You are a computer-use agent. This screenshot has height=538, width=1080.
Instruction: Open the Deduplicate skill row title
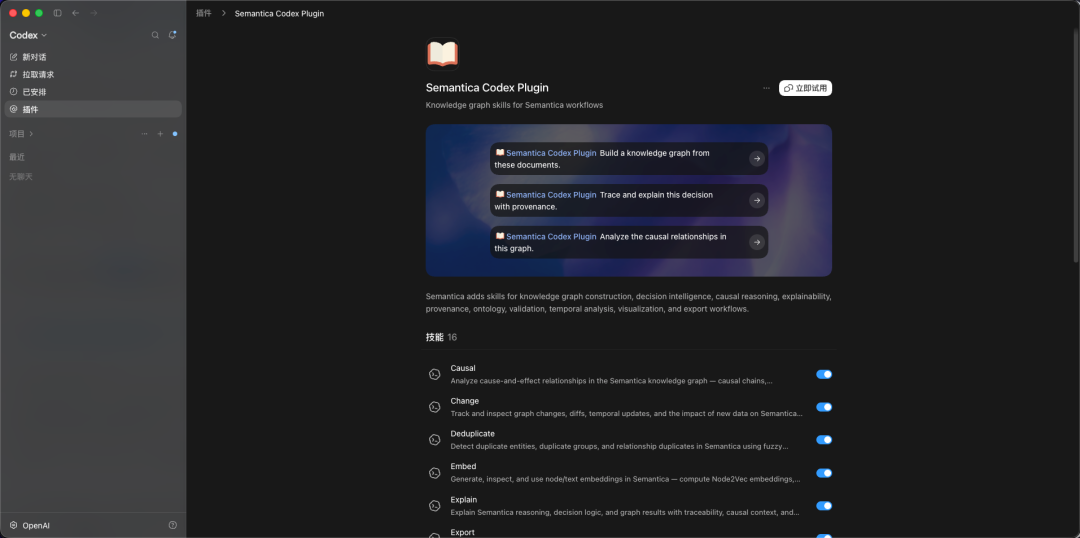click(x=472, y=433)
